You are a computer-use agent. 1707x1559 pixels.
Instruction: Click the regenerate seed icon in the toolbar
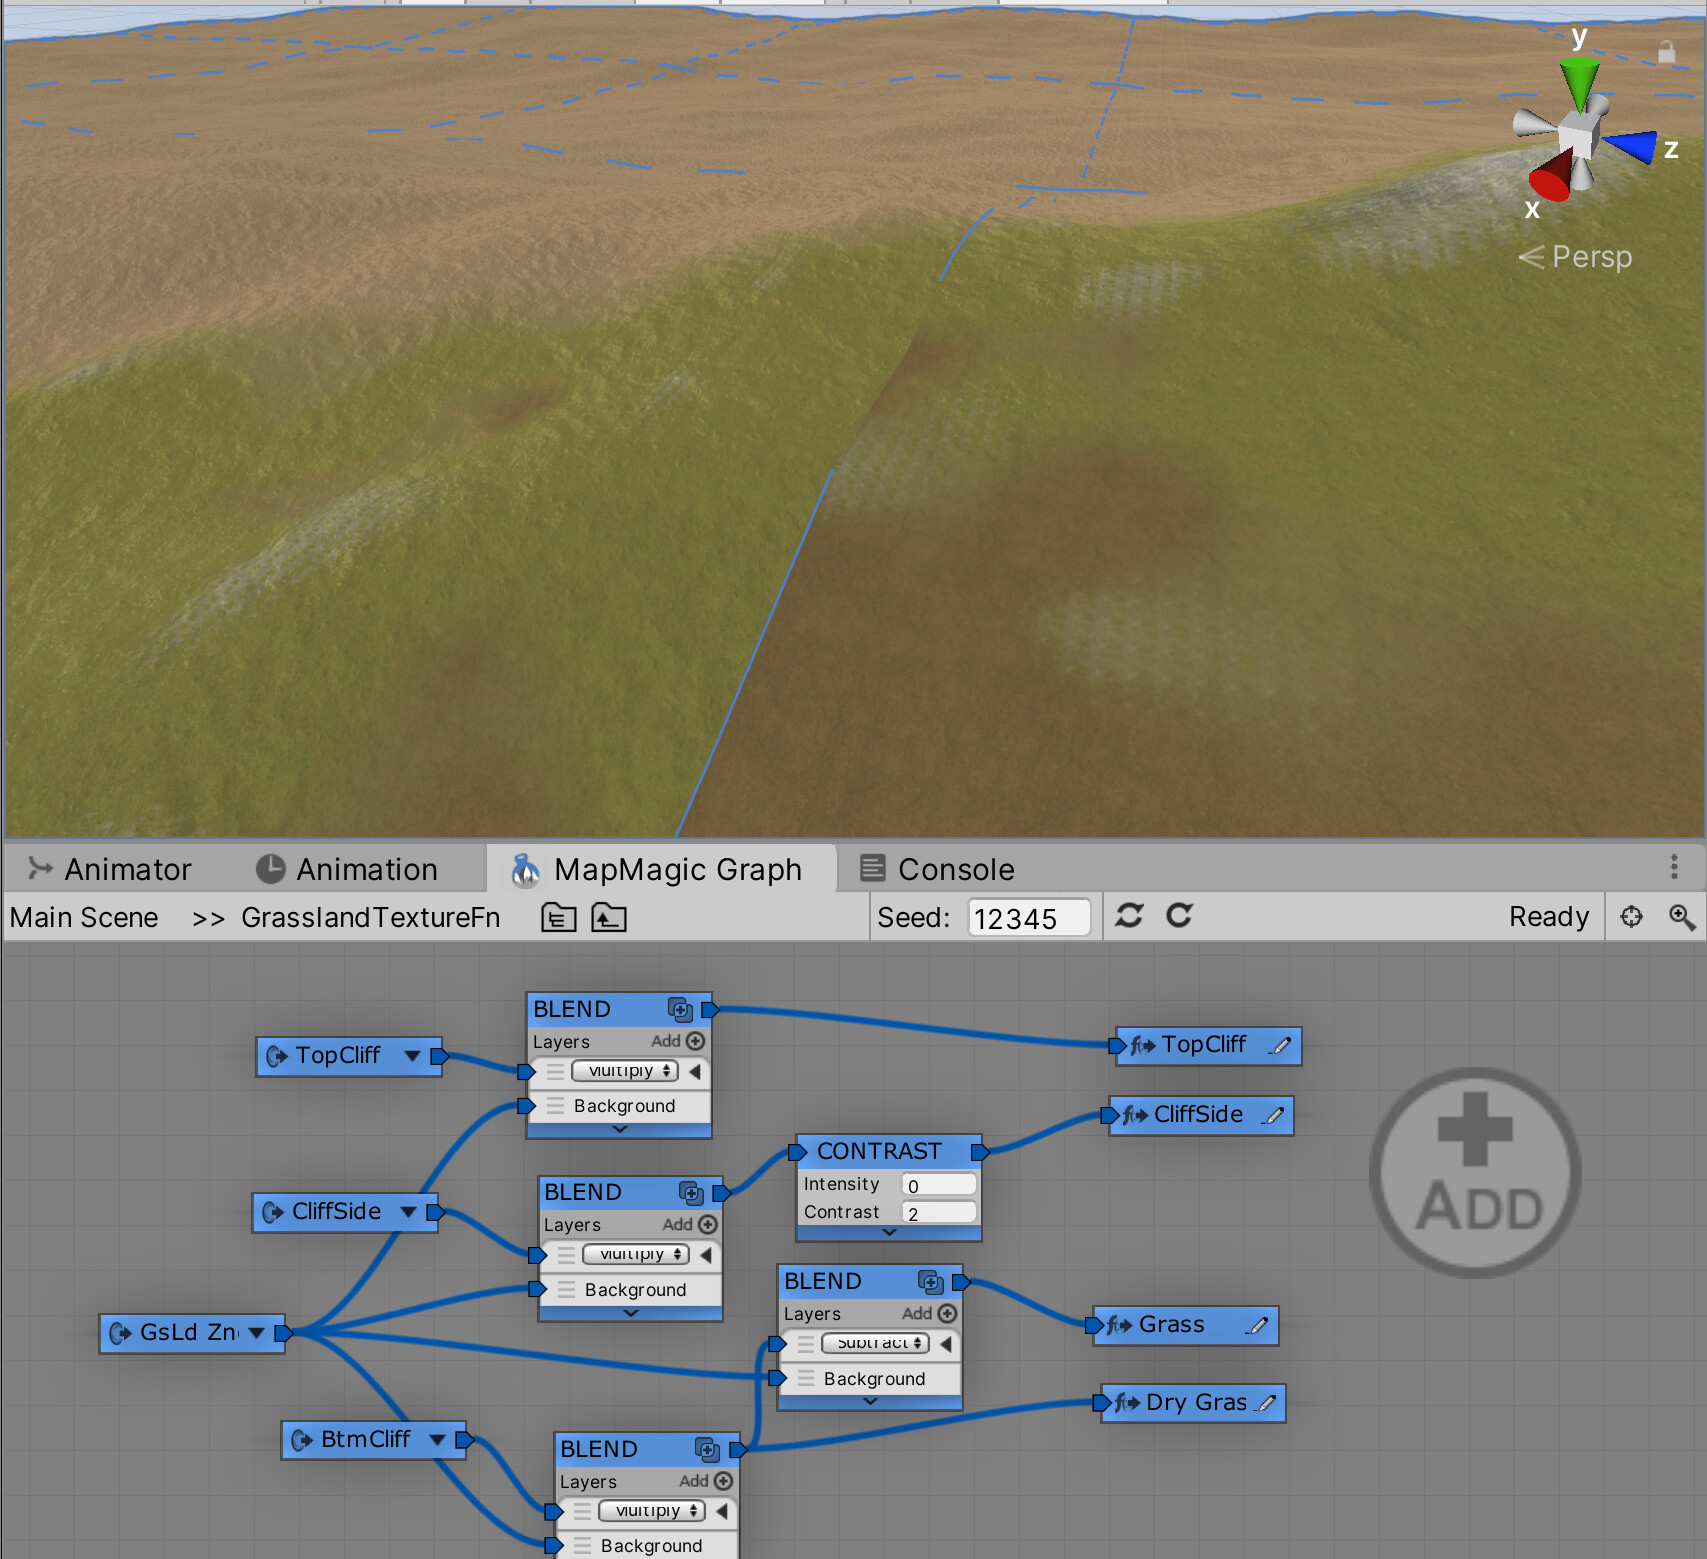pyautogui.click(x=1129, y=917)
